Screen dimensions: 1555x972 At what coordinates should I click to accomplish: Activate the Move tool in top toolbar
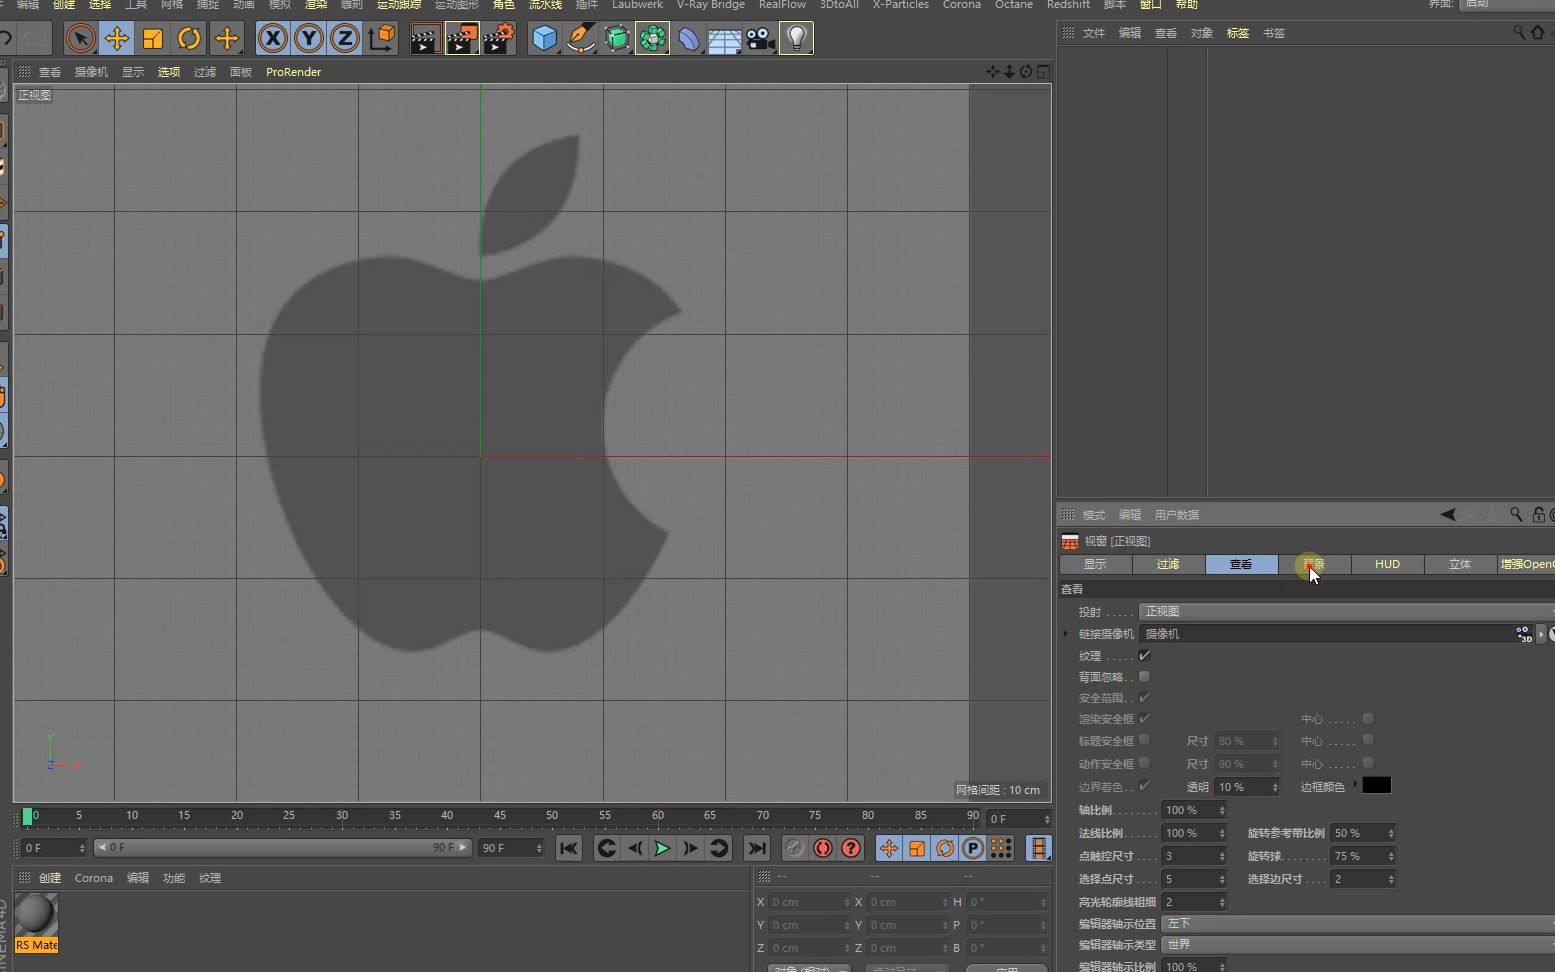pos(117,39)
